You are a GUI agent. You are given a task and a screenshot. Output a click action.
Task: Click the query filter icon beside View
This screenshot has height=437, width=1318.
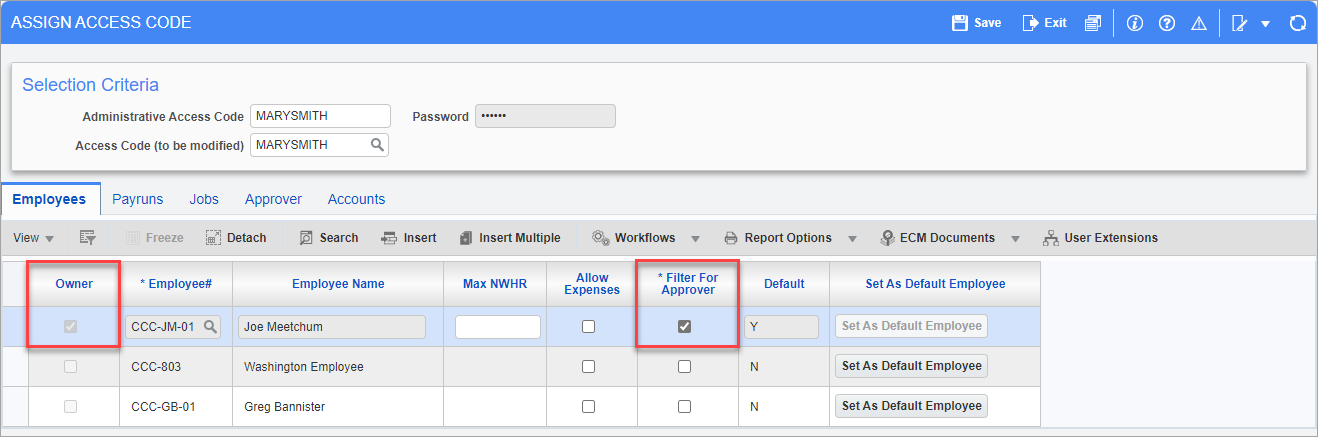click(x=87, y=237)
